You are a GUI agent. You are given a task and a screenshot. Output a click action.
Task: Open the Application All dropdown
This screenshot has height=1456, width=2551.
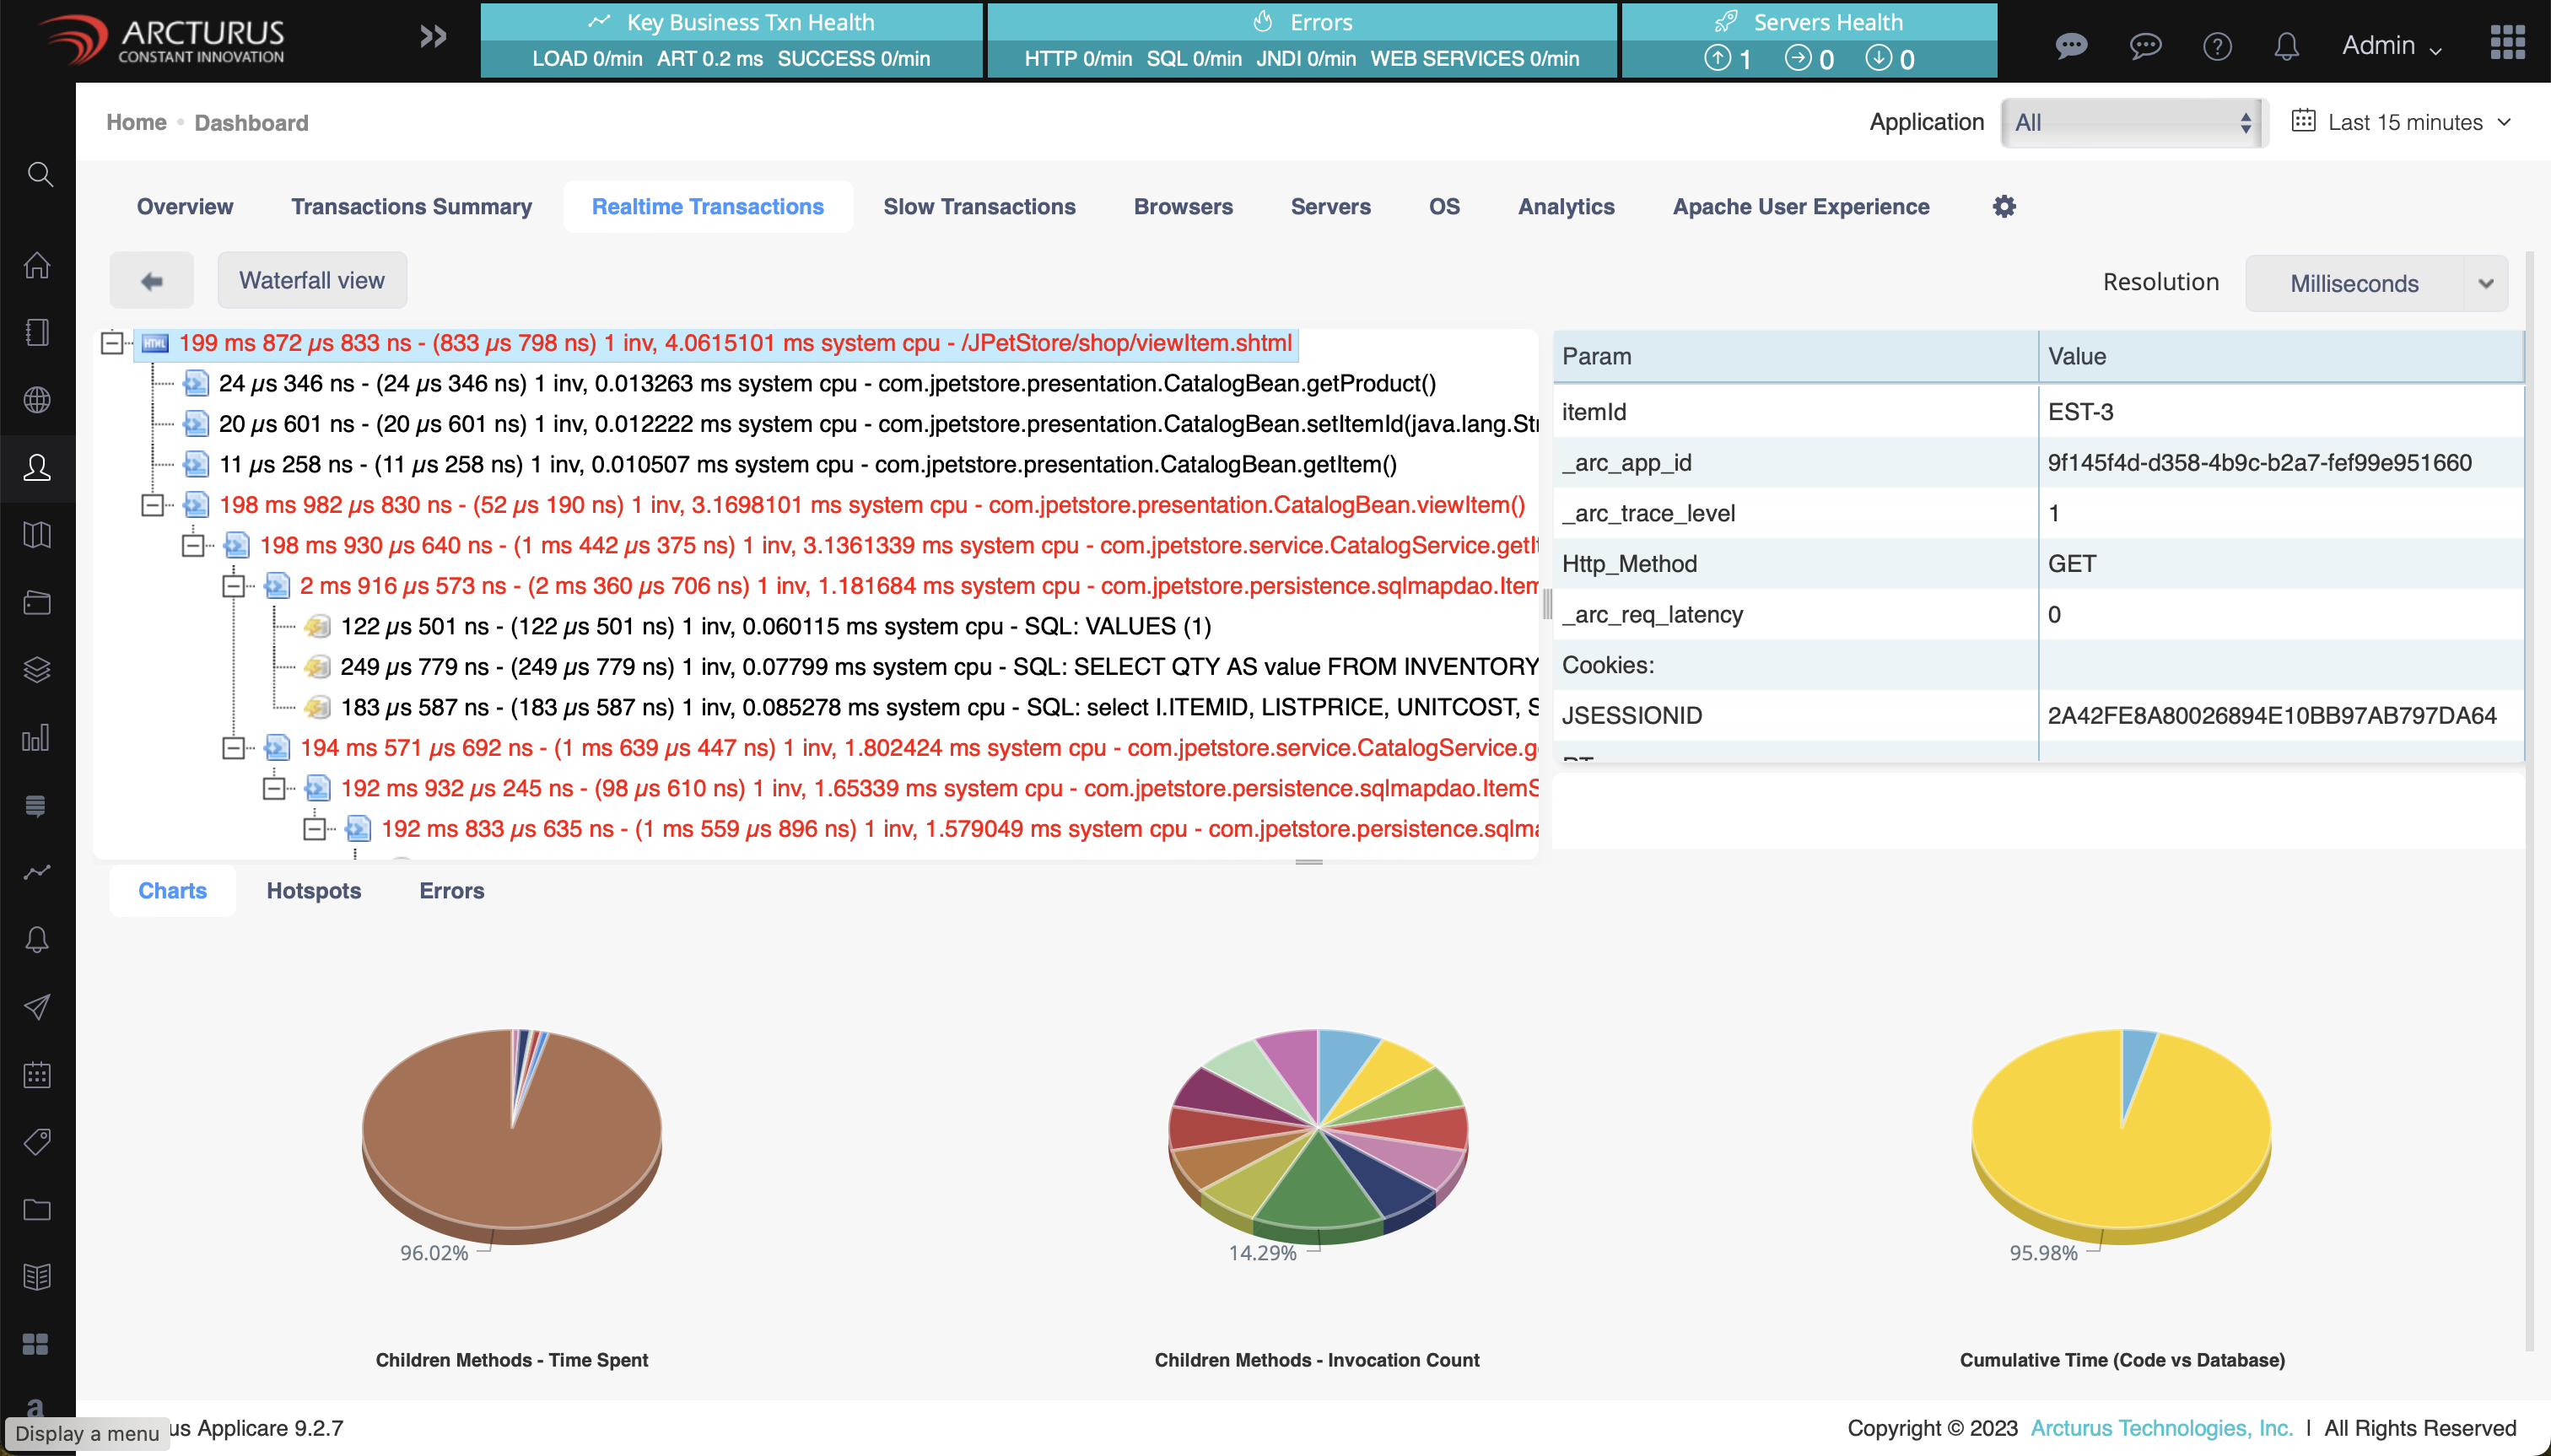2132,122
